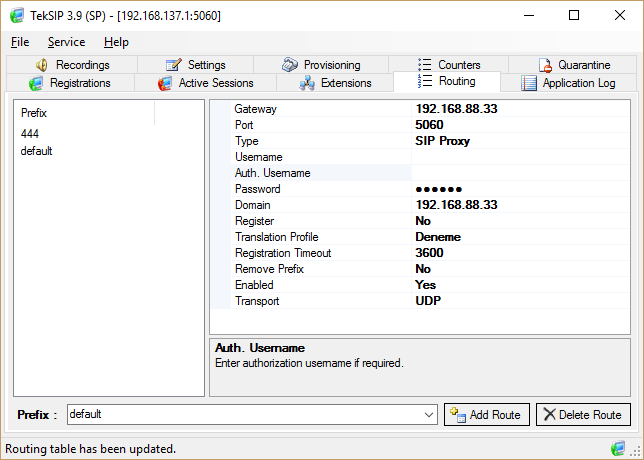Click the Active Sessions tab icon
This screenshot has height=460, width=644.
click(165, 83)
